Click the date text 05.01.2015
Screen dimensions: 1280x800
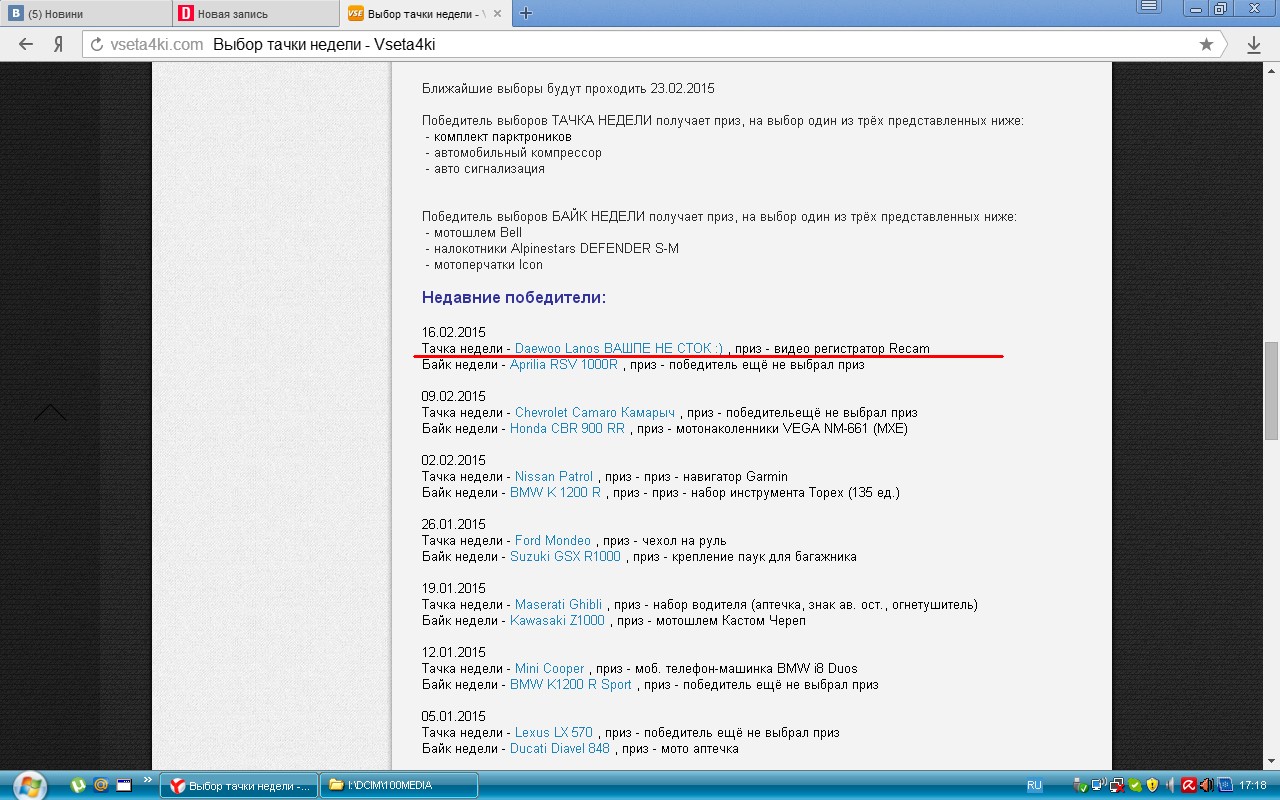[454, 716]
